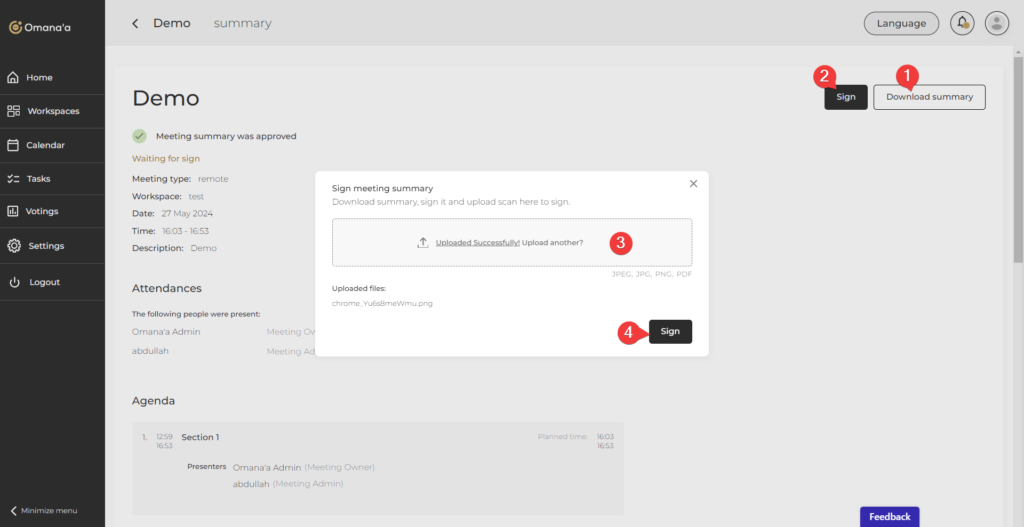Open the notifications bell icon
The height and width of the screenshot is (527, 1024).
coord(962,23)
